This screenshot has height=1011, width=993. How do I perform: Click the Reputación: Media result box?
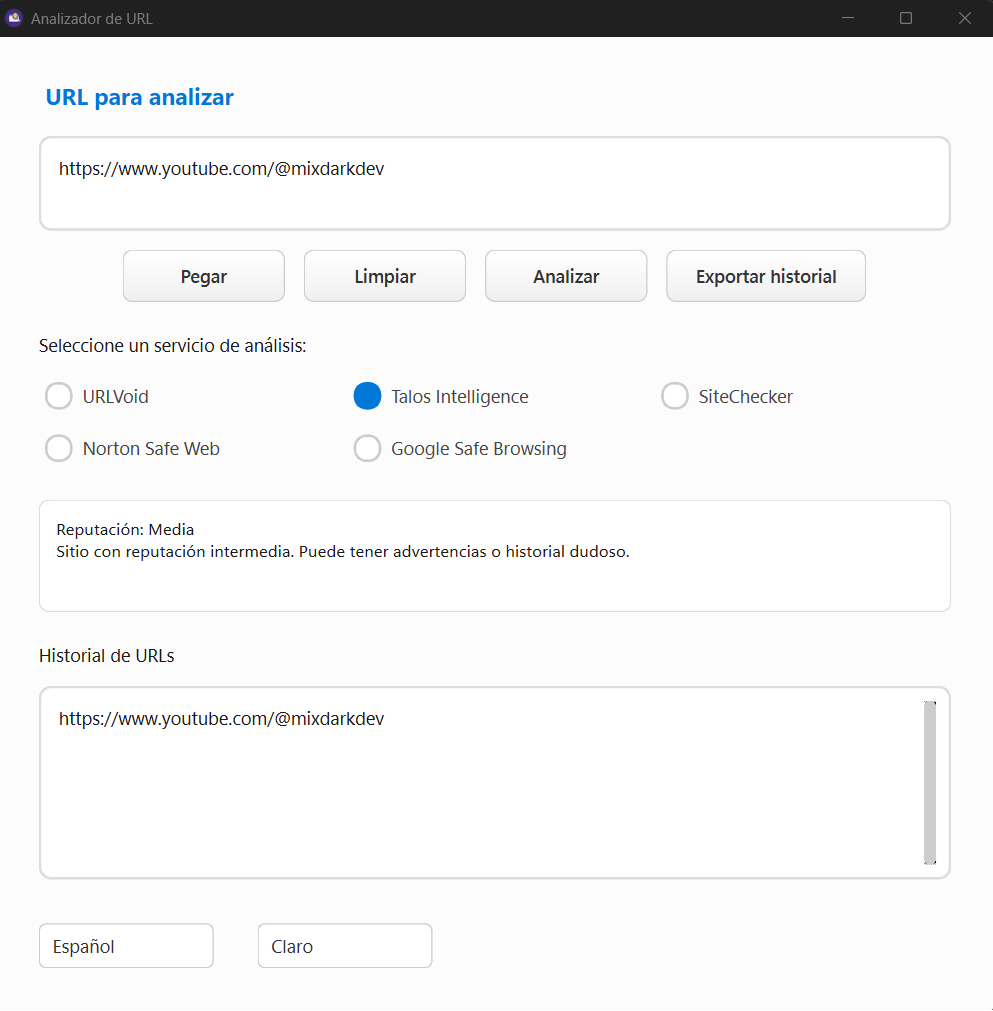(494, 555)
